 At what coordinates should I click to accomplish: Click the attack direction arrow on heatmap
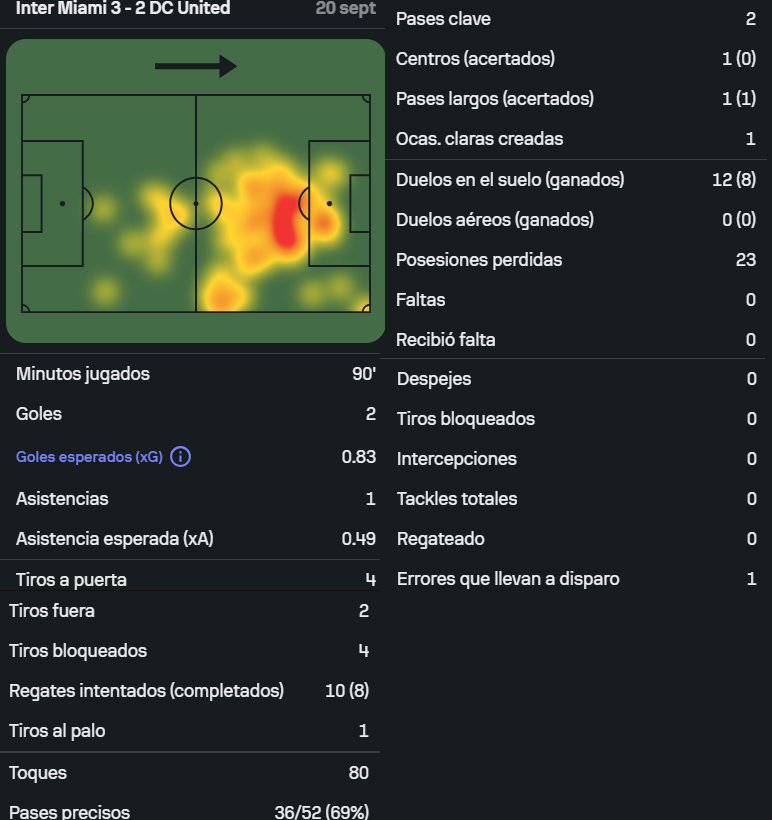(x=196, y=66)
